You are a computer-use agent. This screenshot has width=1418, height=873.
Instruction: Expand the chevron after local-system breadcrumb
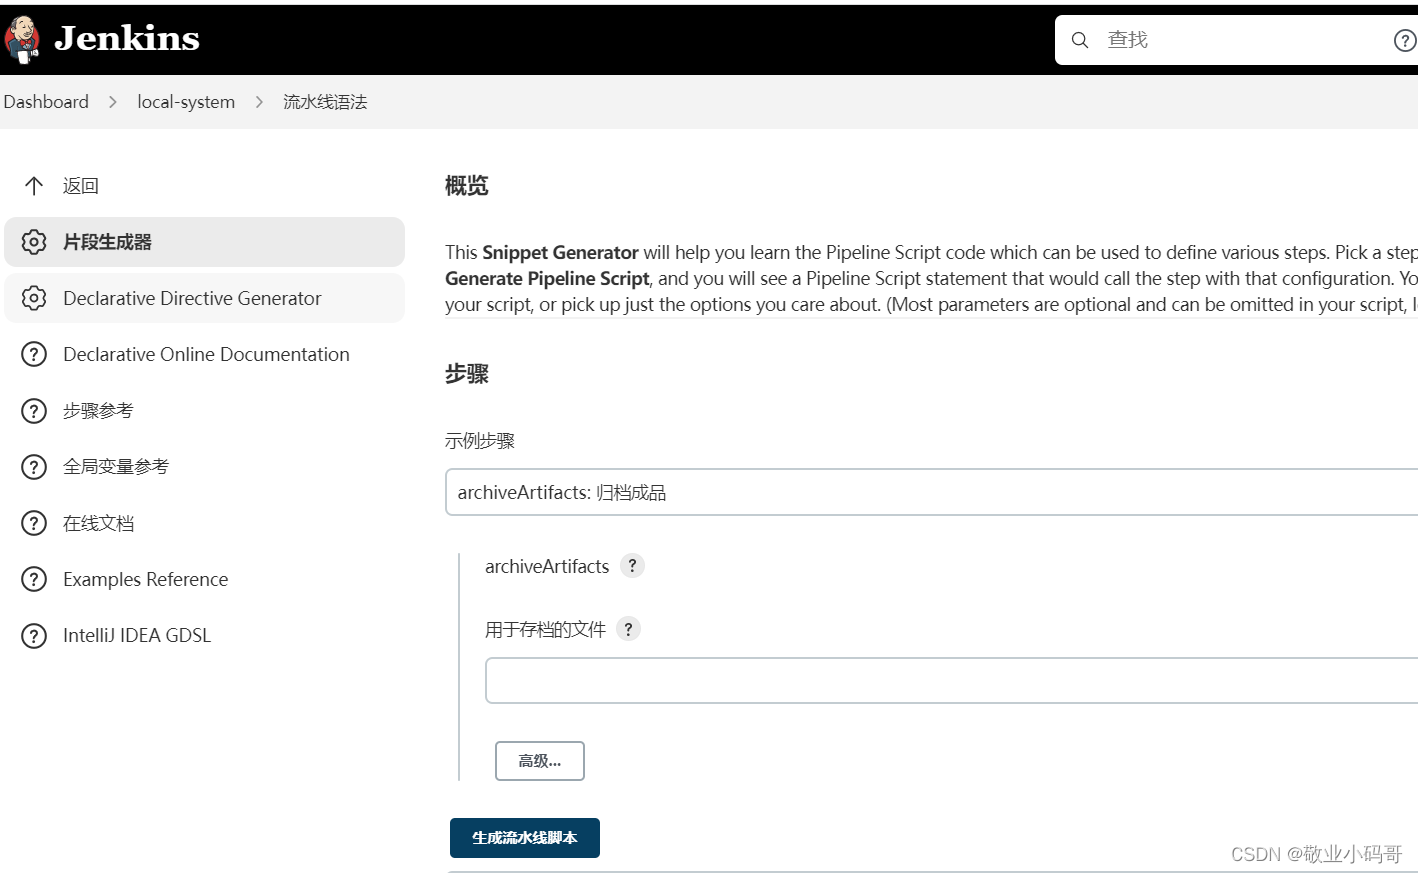pos(259,102)
